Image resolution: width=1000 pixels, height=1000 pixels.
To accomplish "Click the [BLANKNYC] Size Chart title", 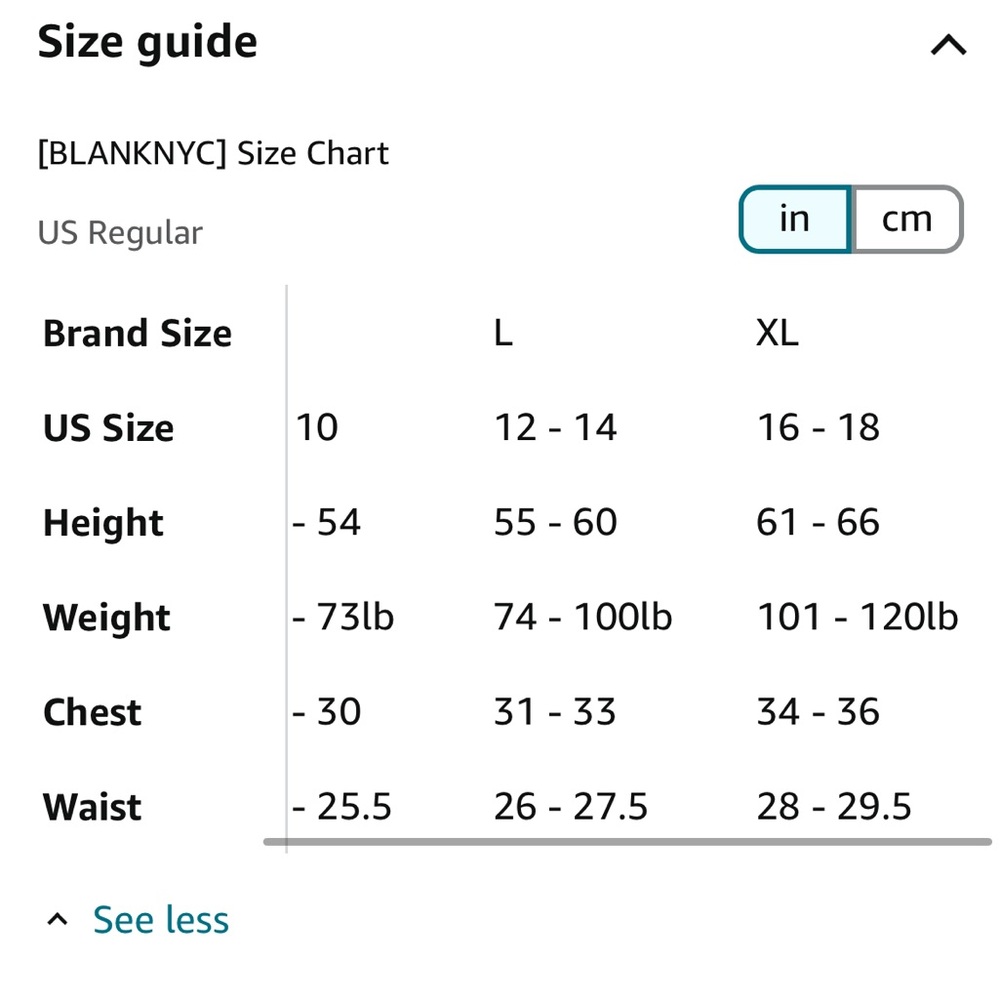I will (x=213, y=154).
